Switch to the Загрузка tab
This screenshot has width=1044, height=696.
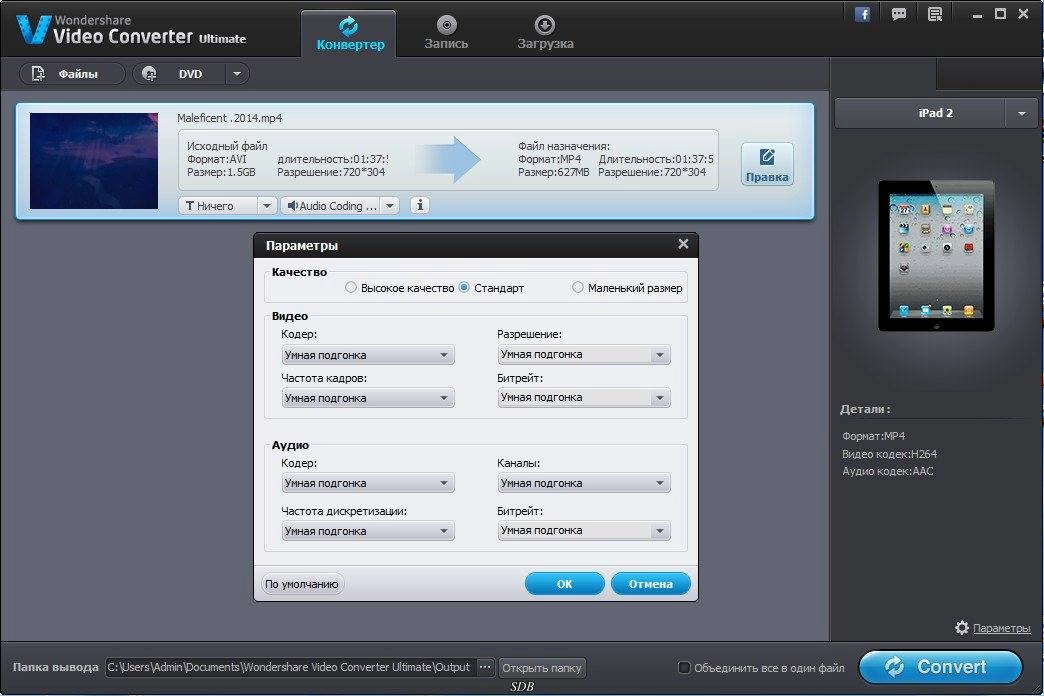545,33
